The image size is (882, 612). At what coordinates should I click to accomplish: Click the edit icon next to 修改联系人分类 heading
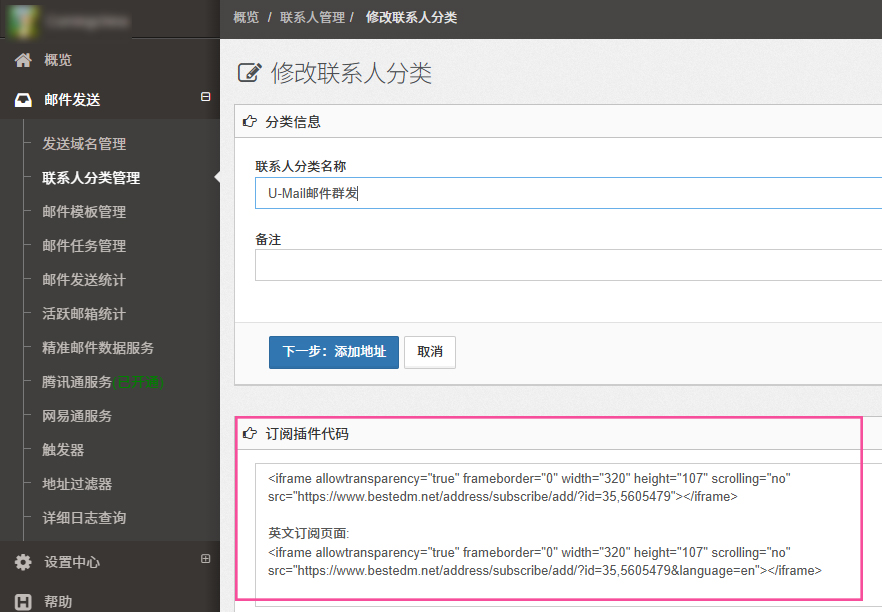coord(249,73)
